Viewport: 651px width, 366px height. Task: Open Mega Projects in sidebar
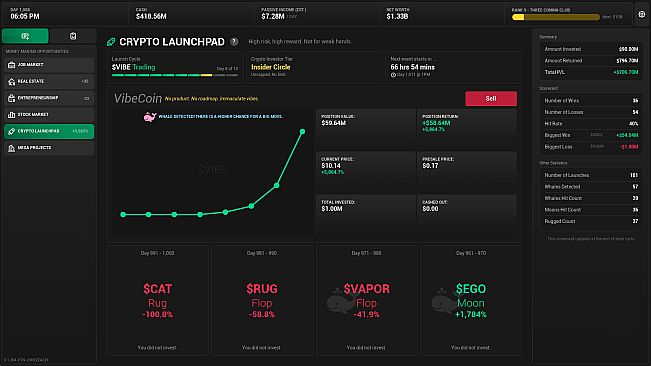click(x=49, y=148)
